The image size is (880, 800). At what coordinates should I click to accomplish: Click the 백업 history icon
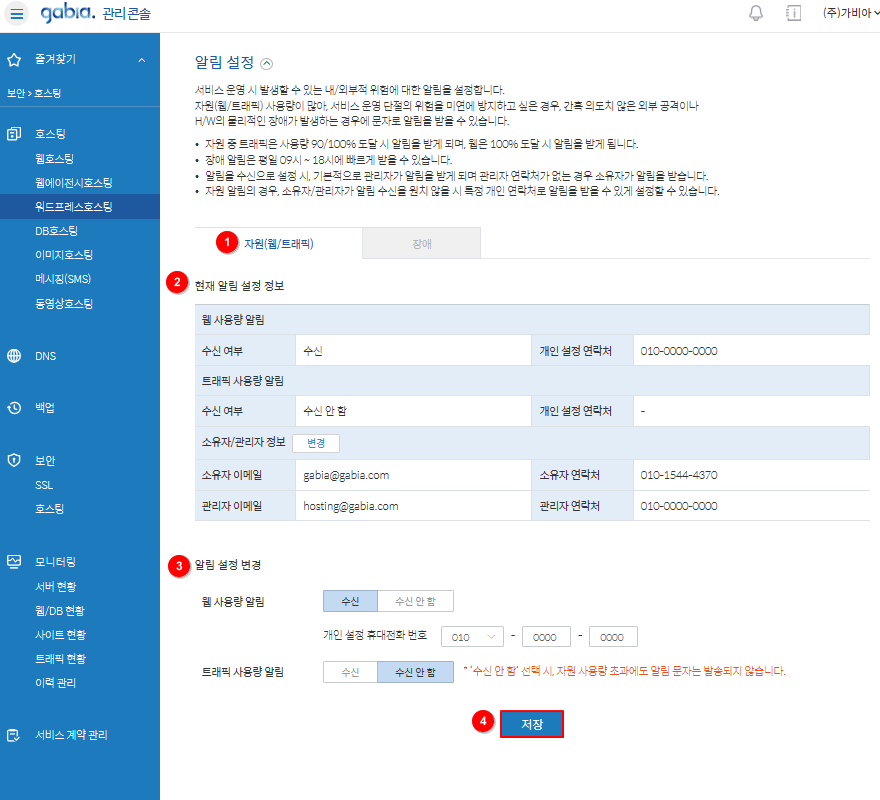[x=14, y=408]
